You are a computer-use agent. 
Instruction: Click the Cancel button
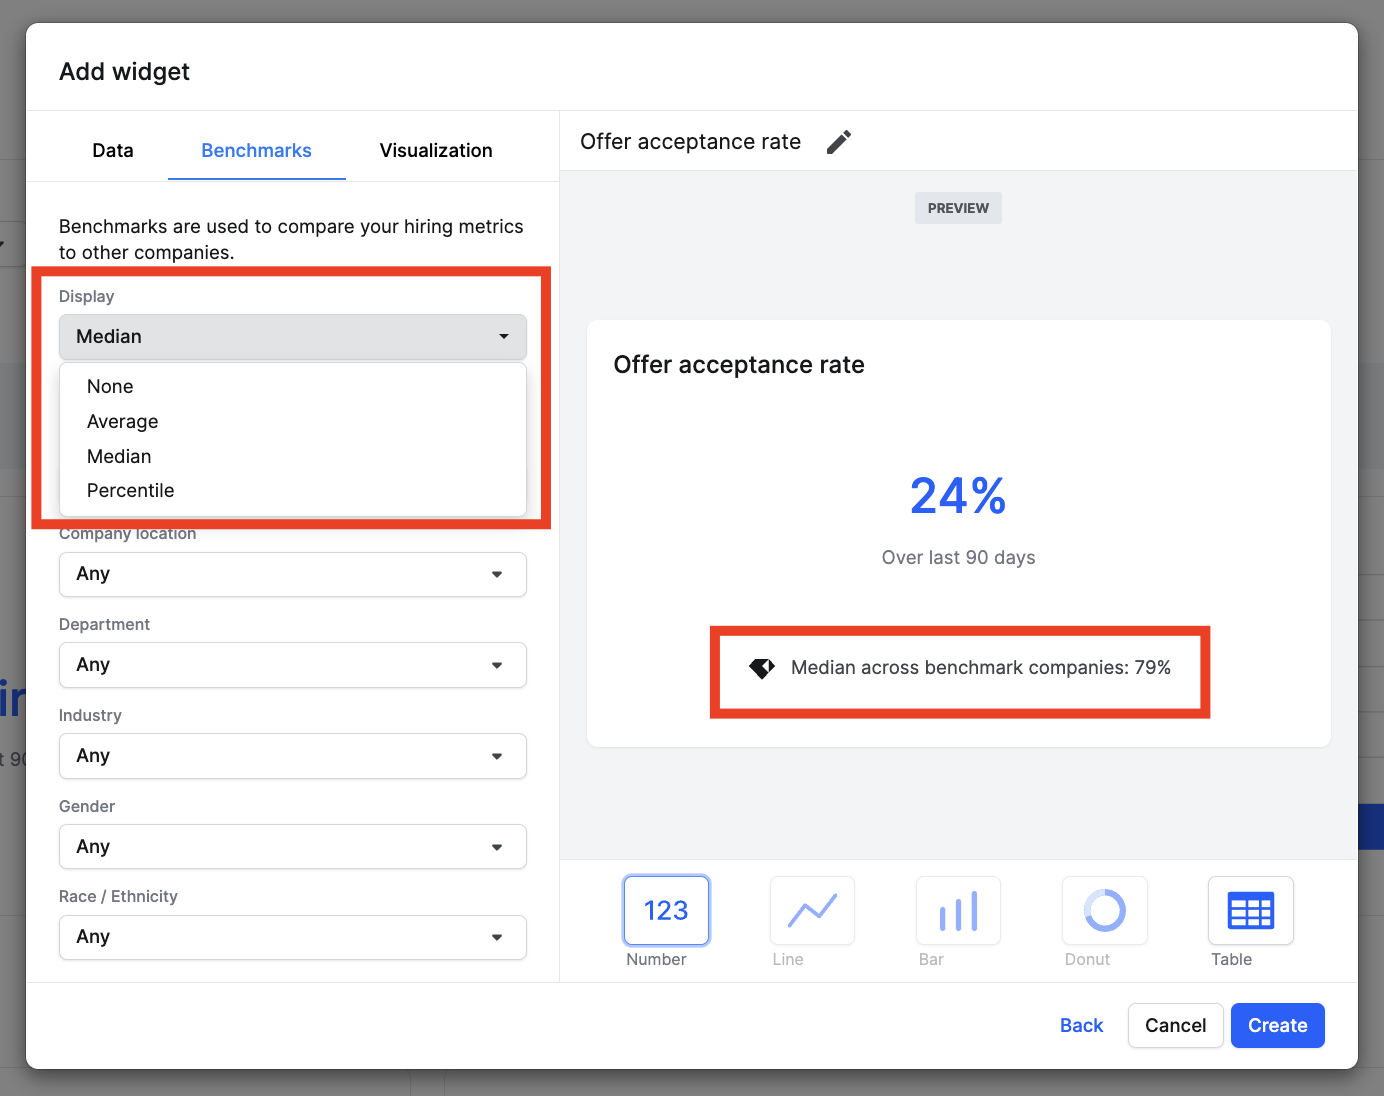(x=1176, y=1025)
